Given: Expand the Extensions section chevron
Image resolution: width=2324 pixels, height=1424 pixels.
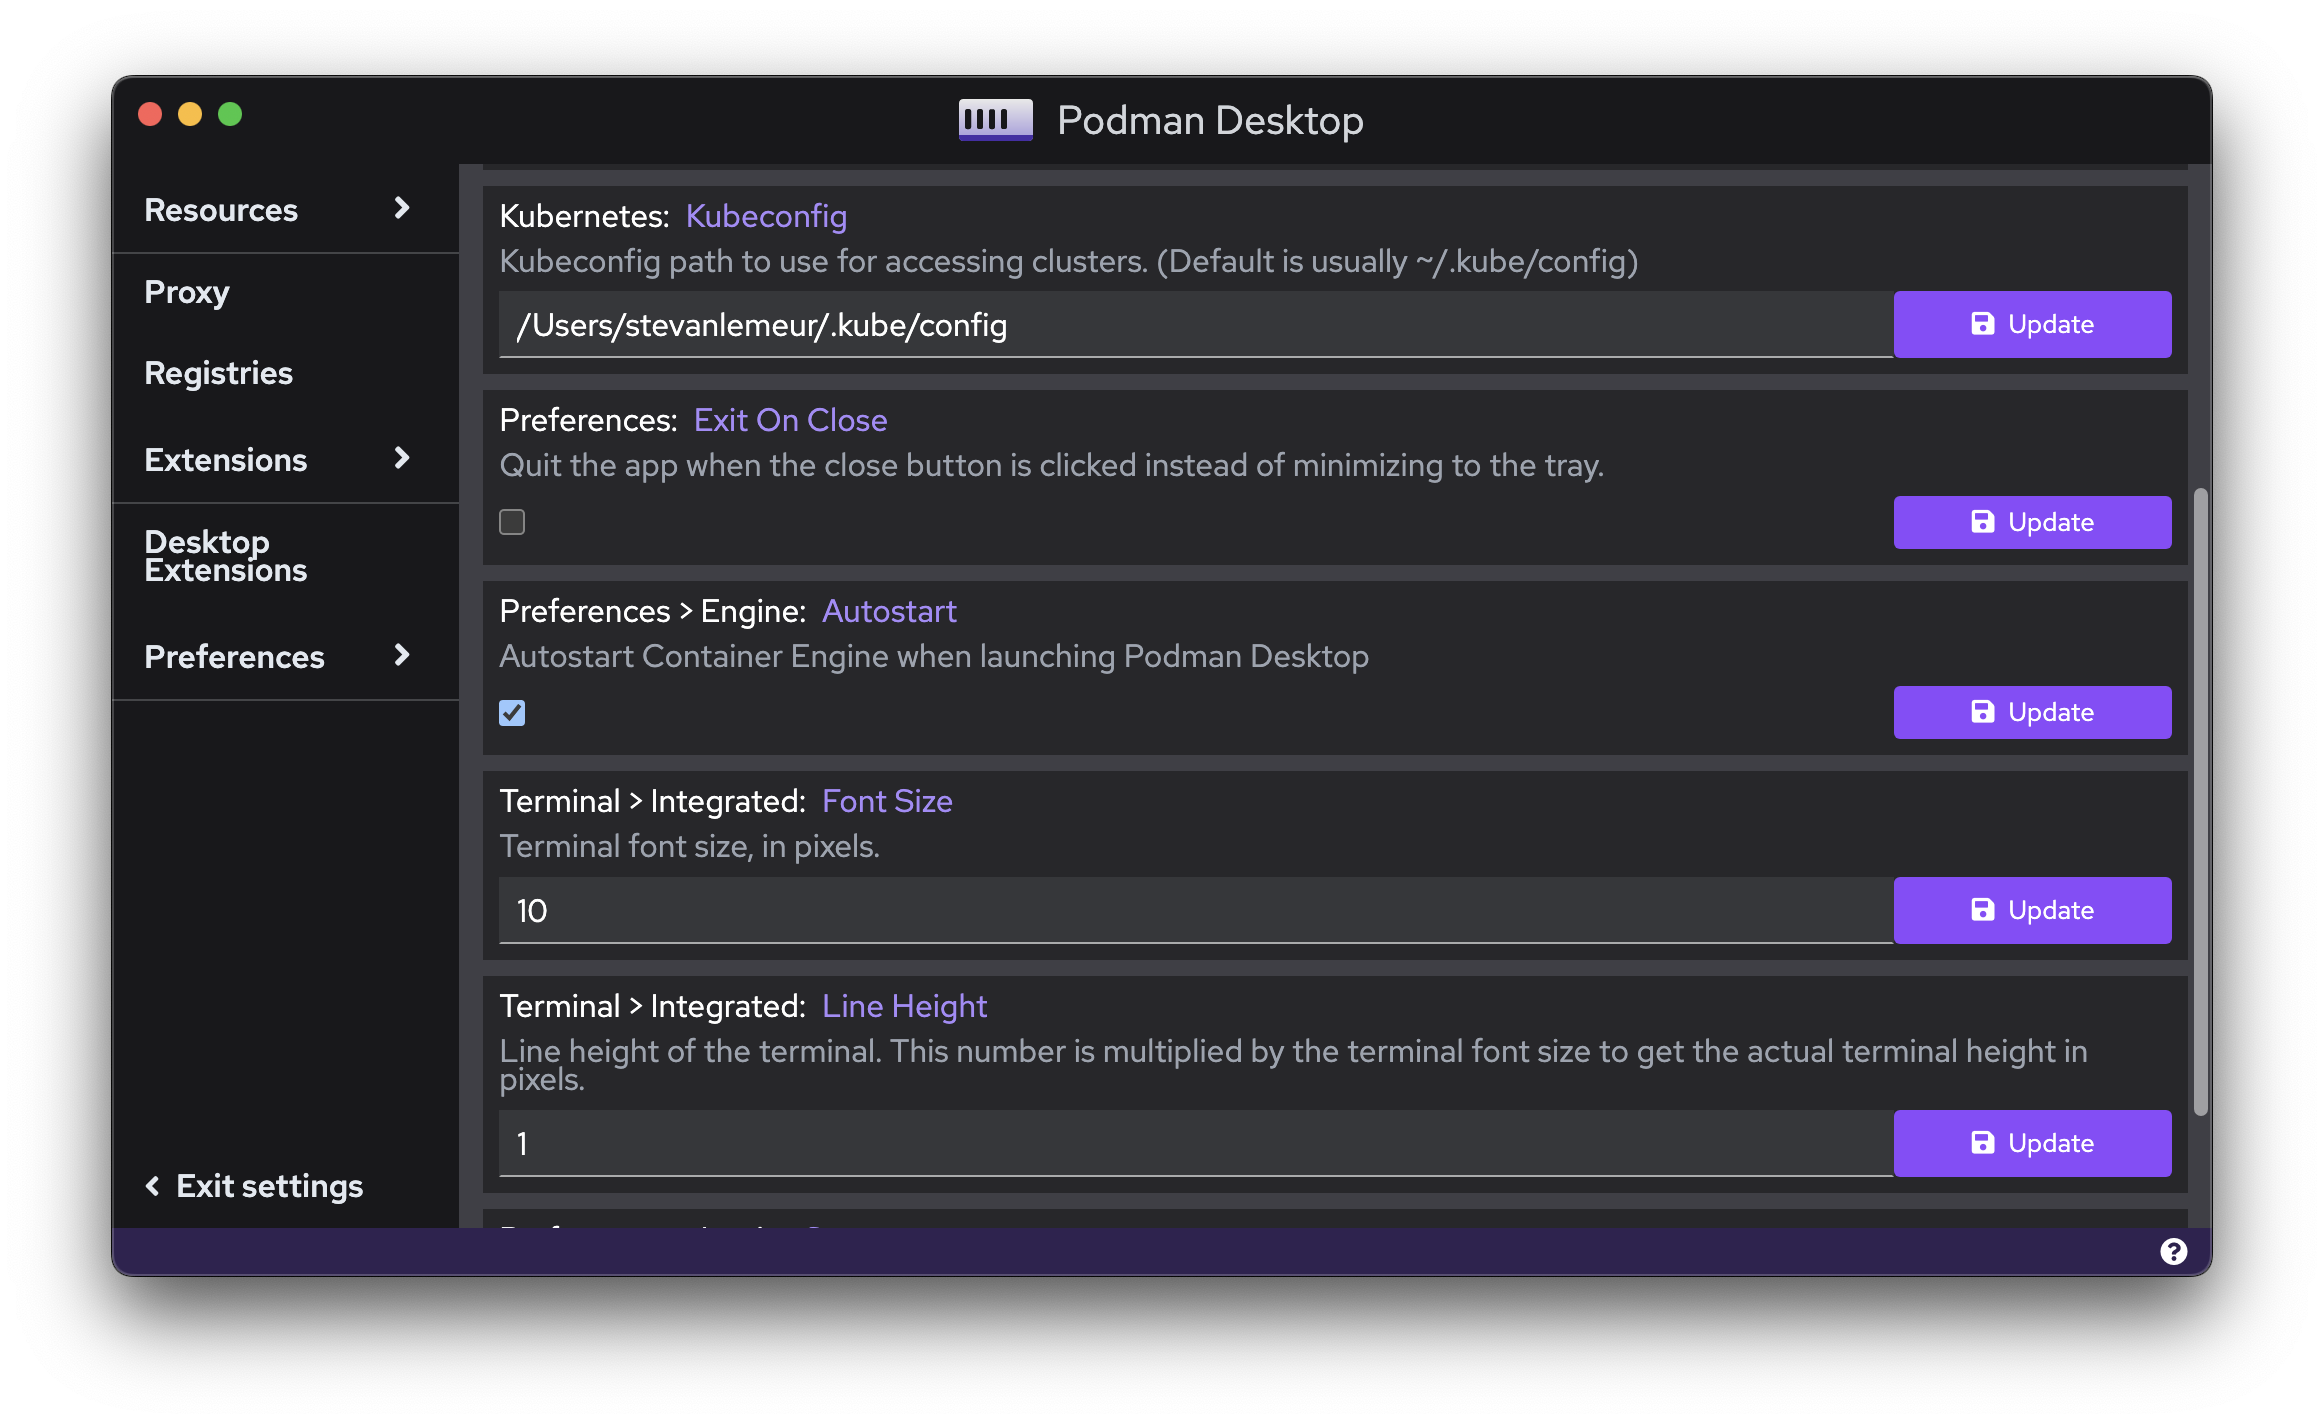Looking at the screenshot, I should coord(402,458).
